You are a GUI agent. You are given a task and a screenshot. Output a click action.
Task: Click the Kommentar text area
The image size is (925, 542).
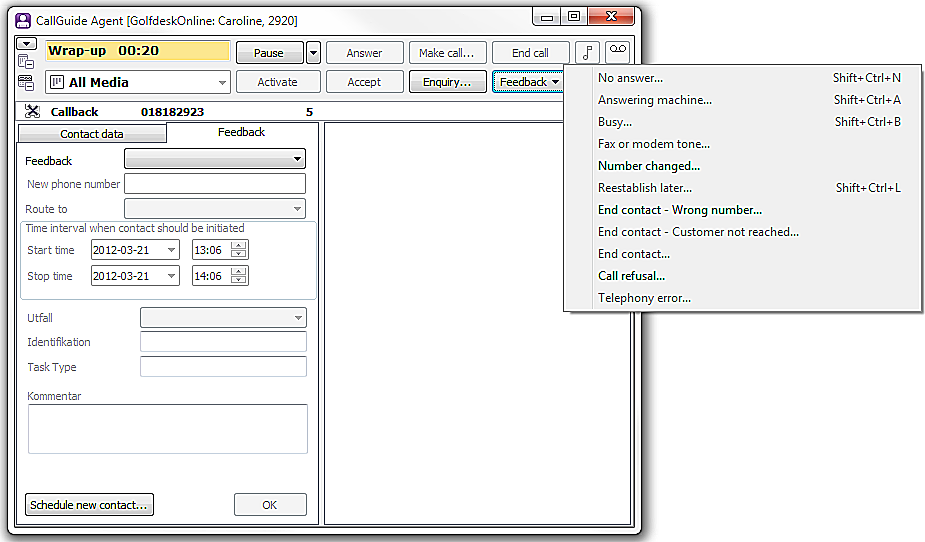(168, 429)
